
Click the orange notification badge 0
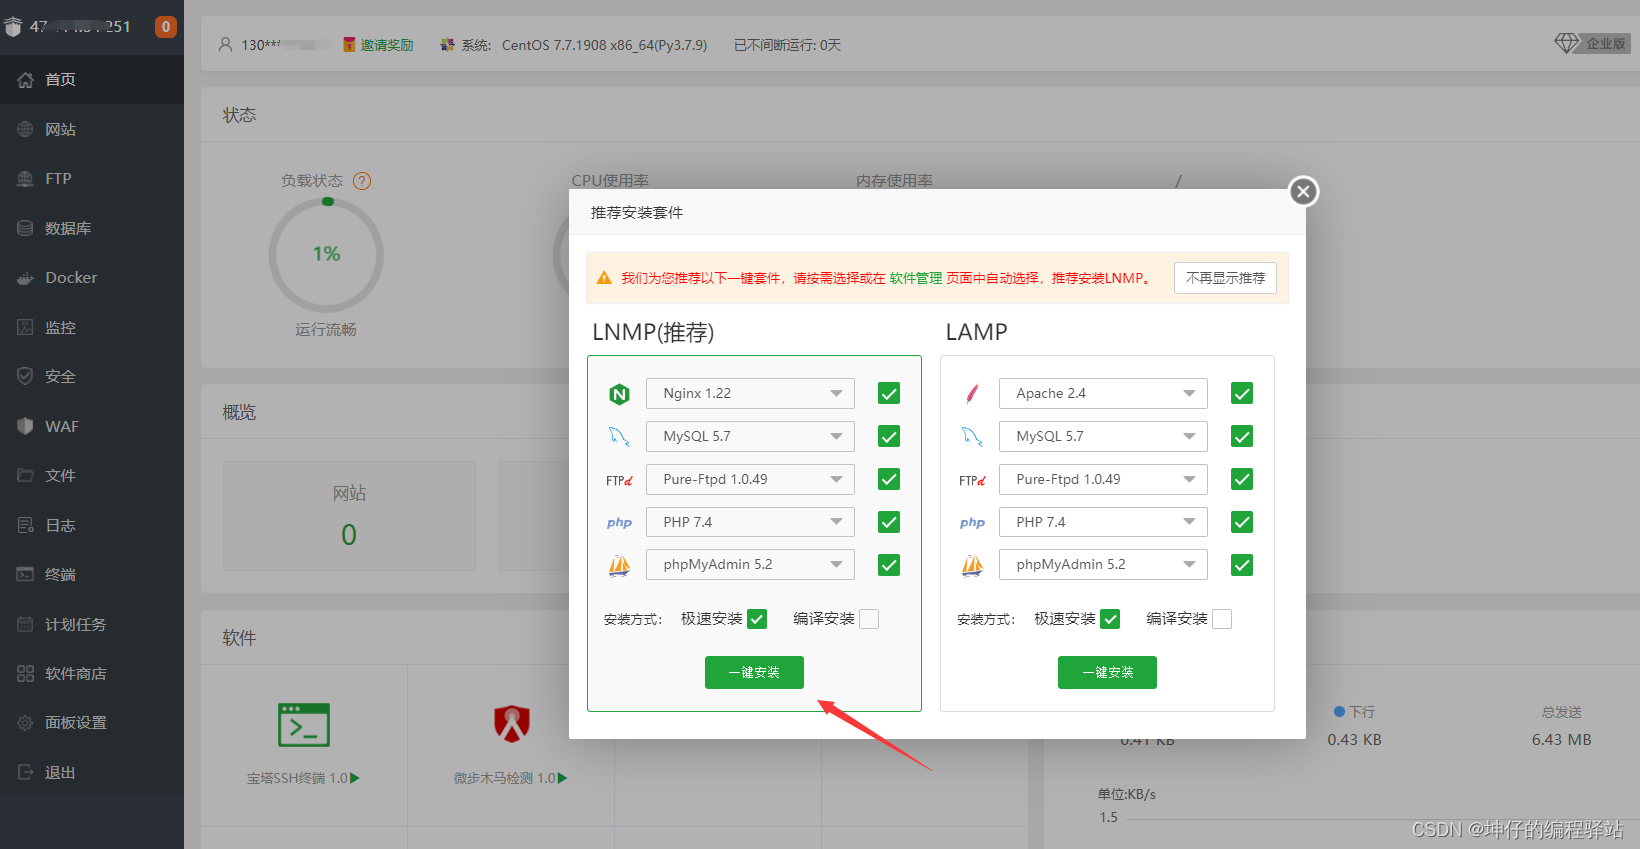[166, 27]
